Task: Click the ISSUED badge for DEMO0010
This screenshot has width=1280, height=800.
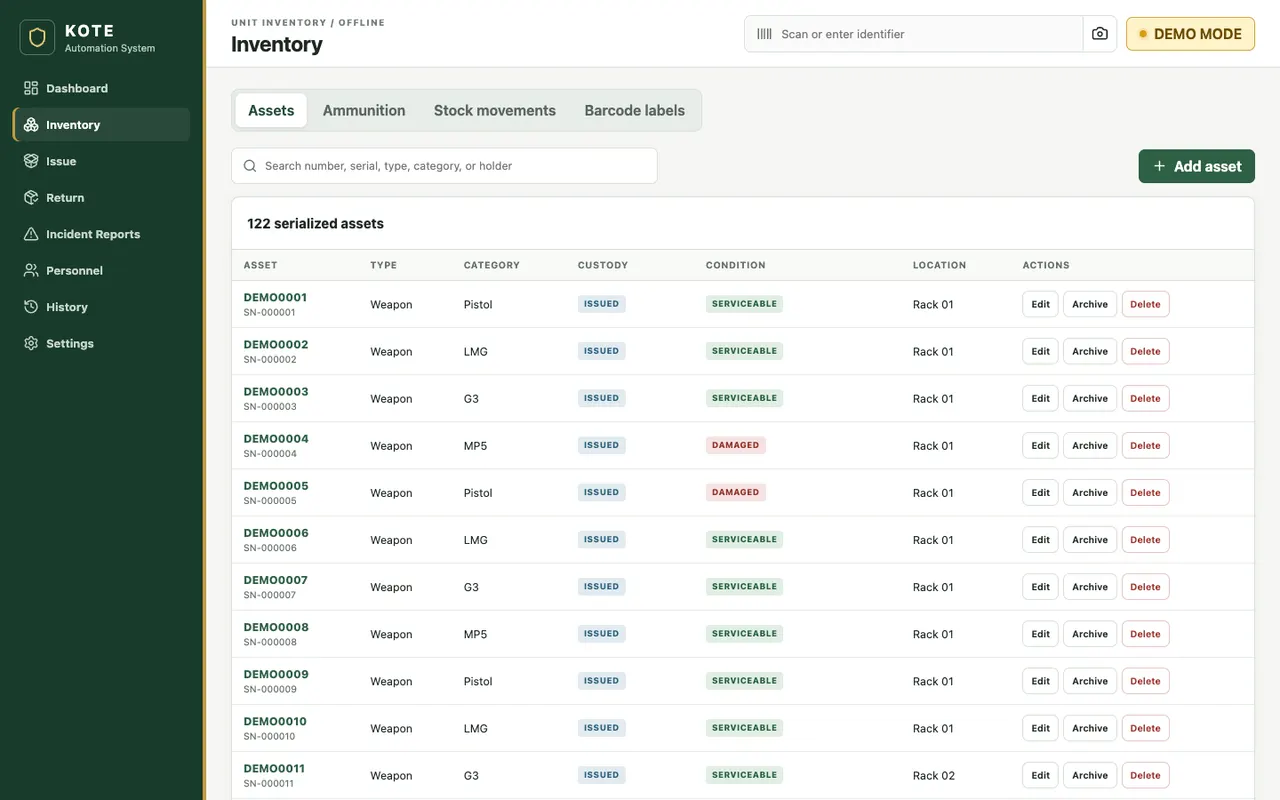Action: click(601, 727)
